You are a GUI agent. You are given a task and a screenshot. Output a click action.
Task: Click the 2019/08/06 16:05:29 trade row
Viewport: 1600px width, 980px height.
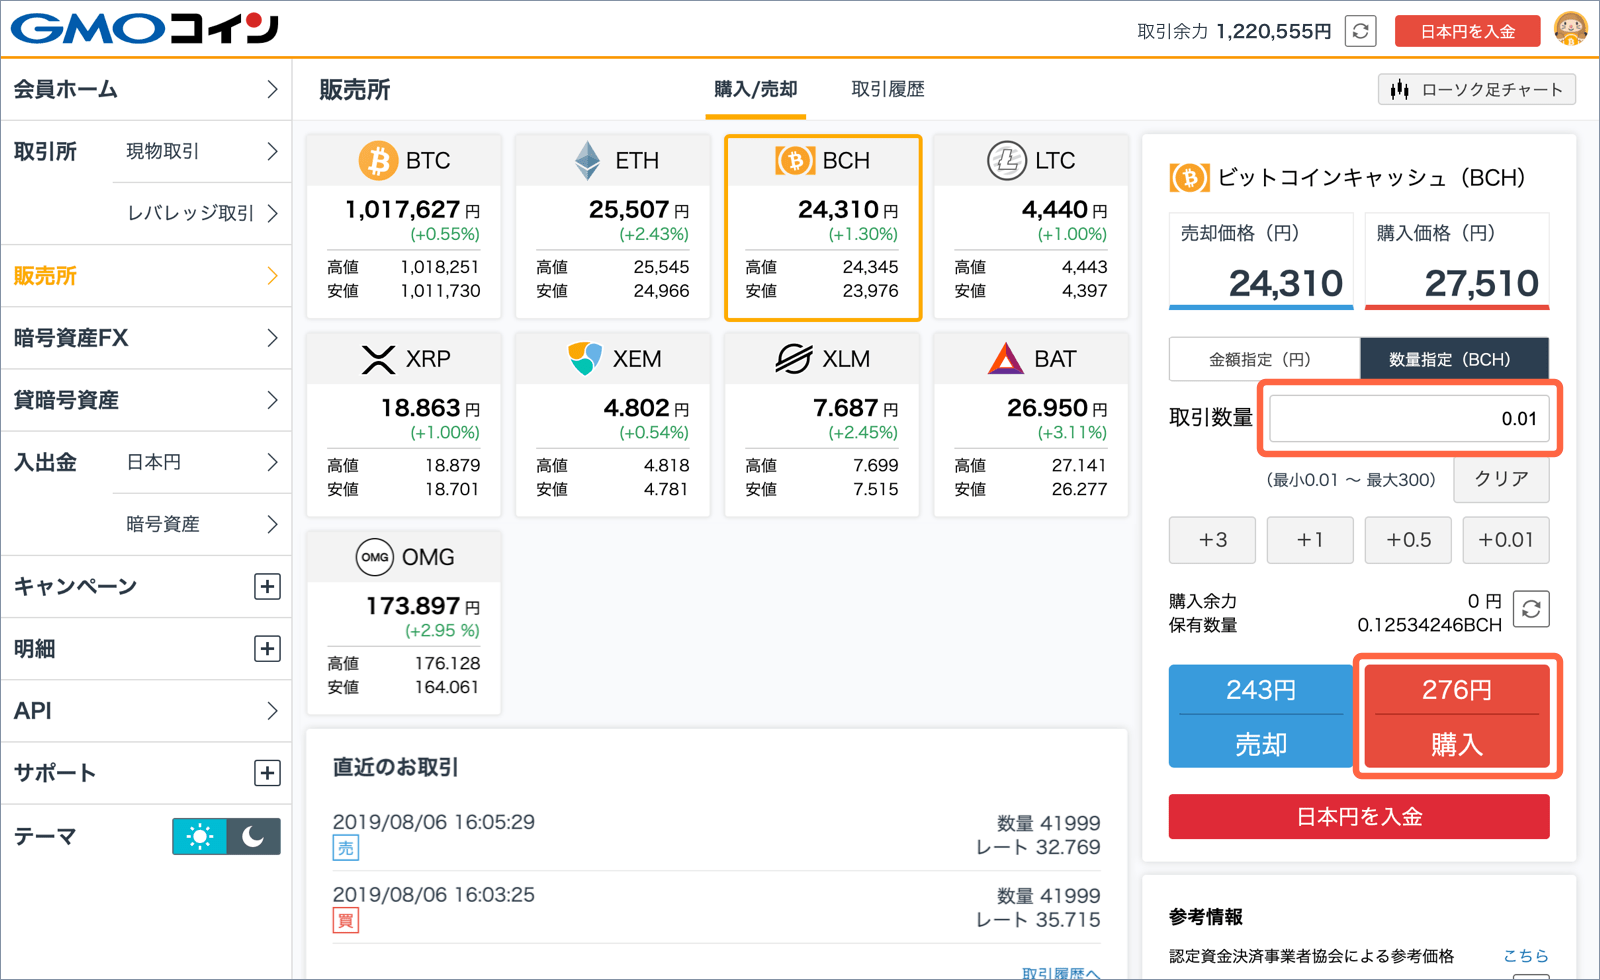point(716,835)
